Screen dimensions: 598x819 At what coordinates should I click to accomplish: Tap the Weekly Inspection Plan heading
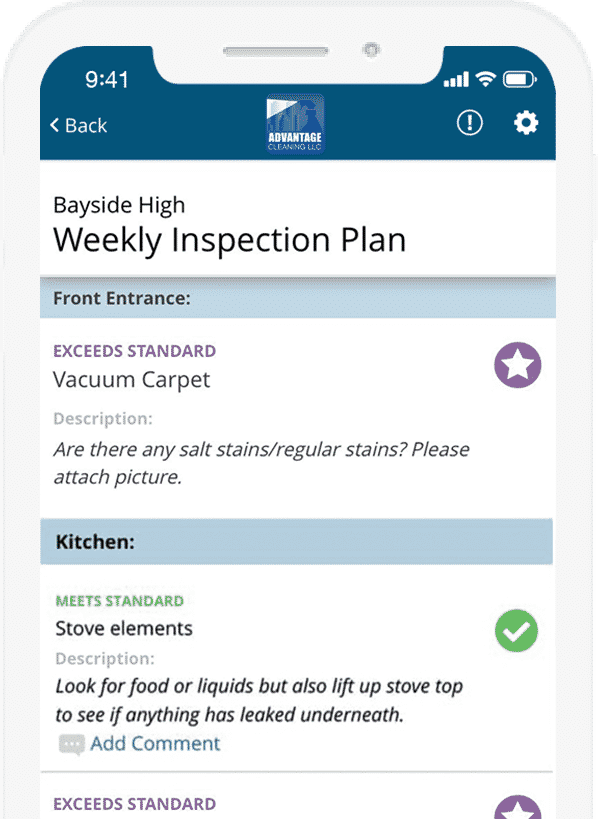(x=229, y=241)
